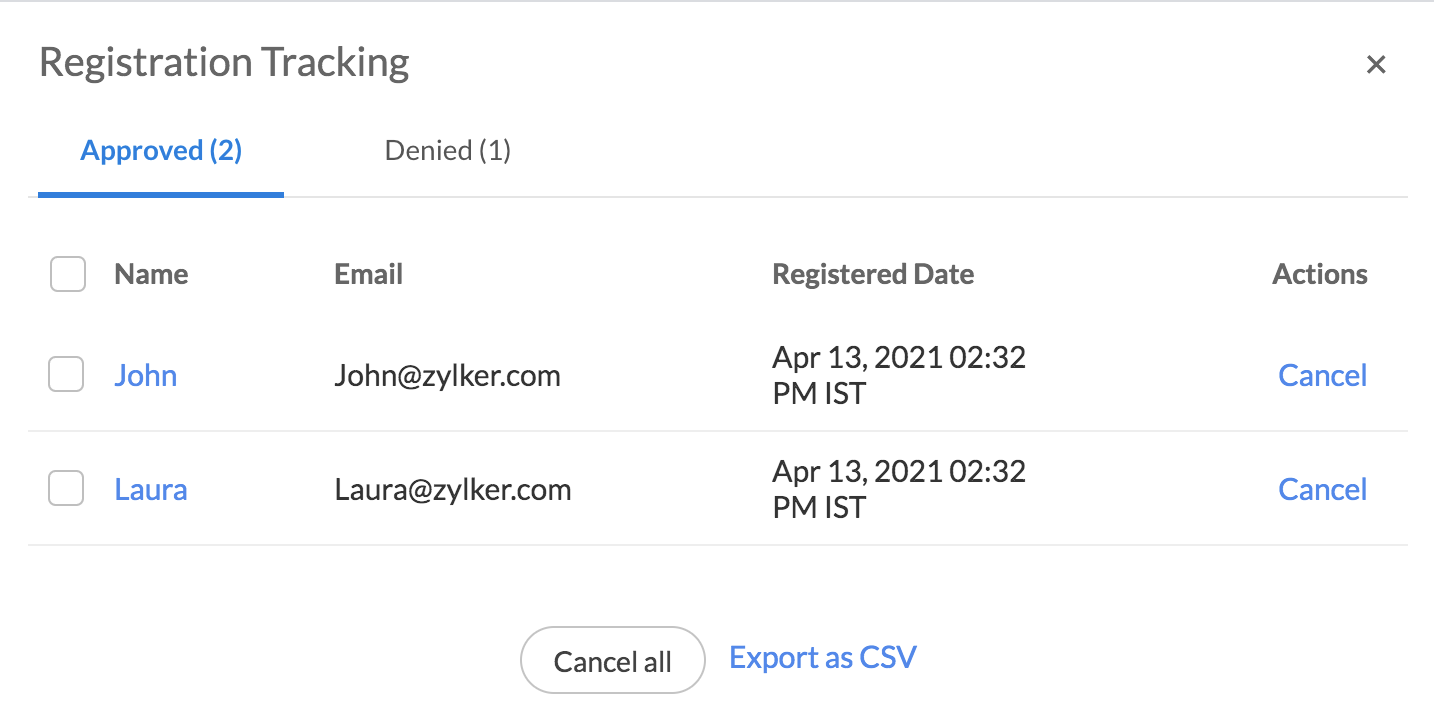Check the box beside Laura

[x=66, y=489]
